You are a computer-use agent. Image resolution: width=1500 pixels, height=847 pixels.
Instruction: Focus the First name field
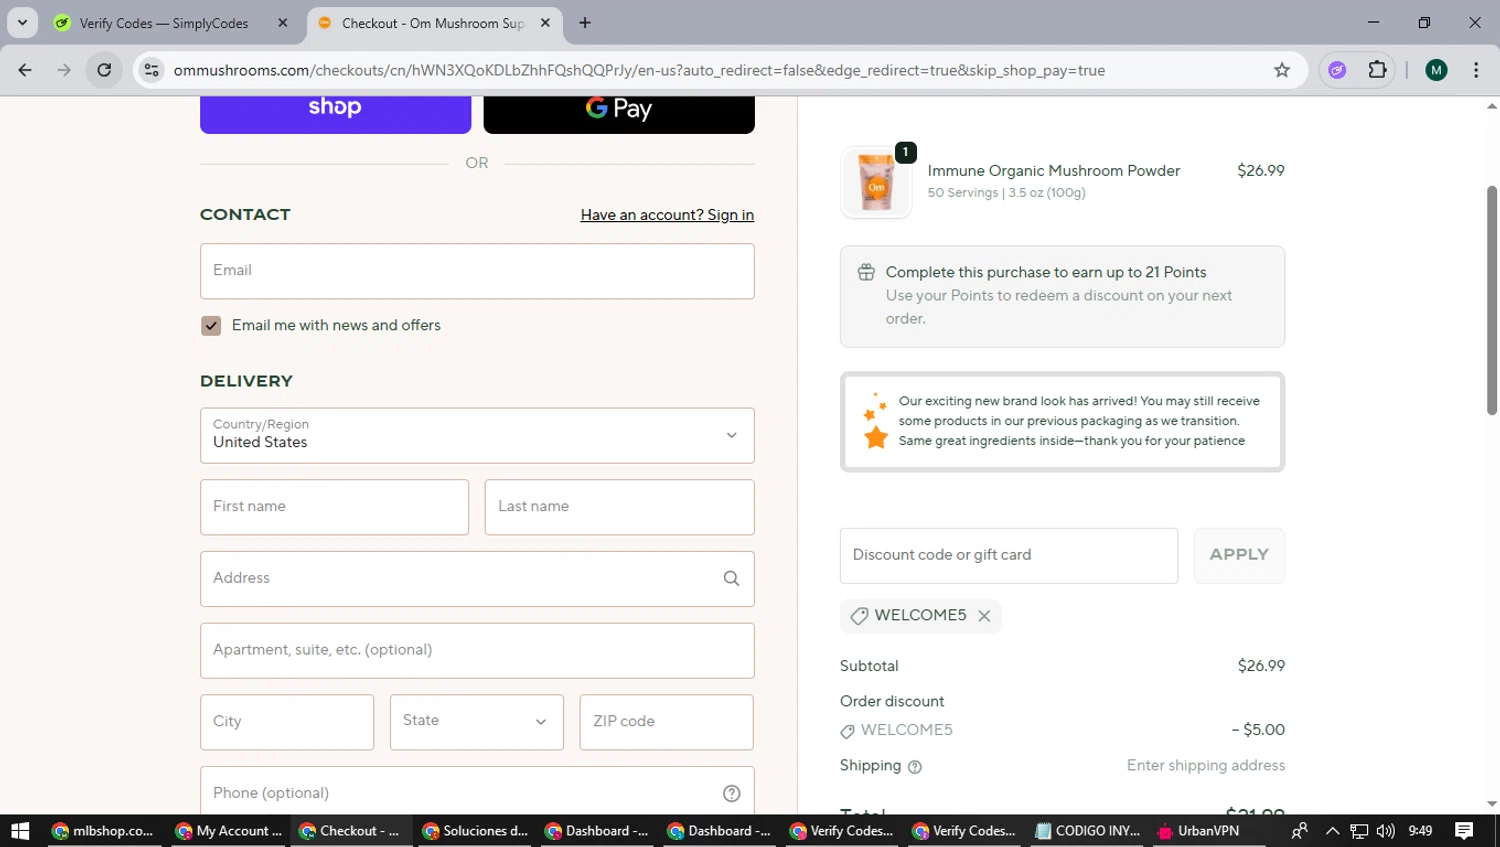[x=334, y=507]
